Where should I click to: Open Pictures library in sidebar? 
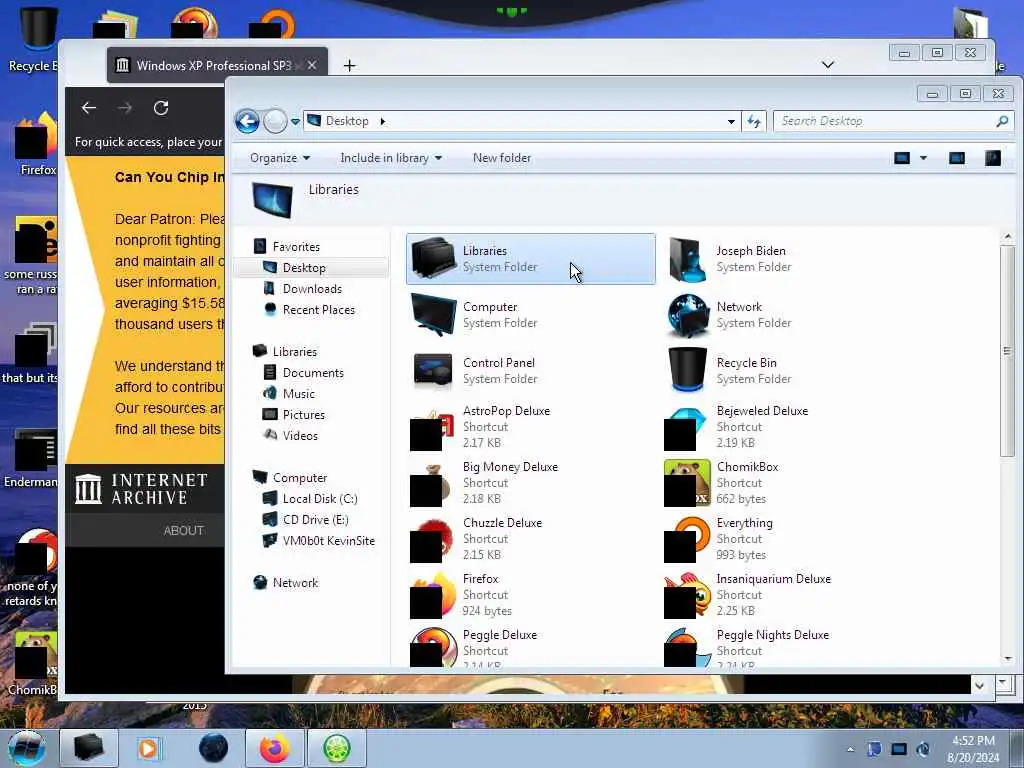[x=303, y=414]
